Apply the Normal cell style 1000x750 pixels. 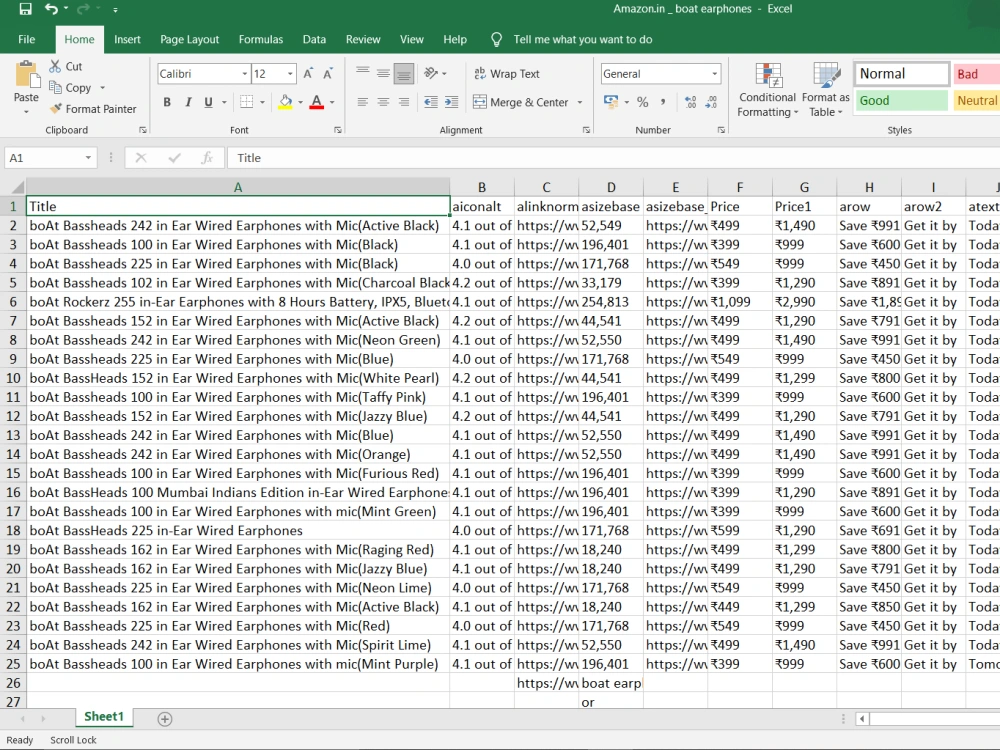coord(898,73)
